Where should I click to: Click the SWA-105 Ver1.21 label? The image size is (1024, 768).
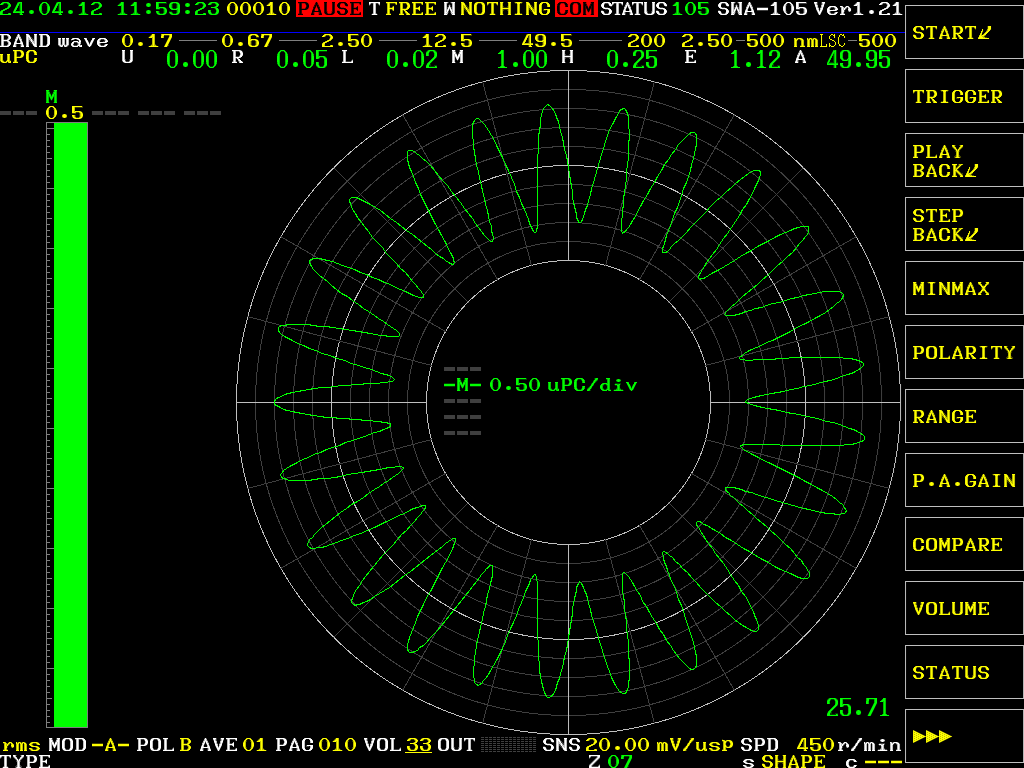coord(810,9)
